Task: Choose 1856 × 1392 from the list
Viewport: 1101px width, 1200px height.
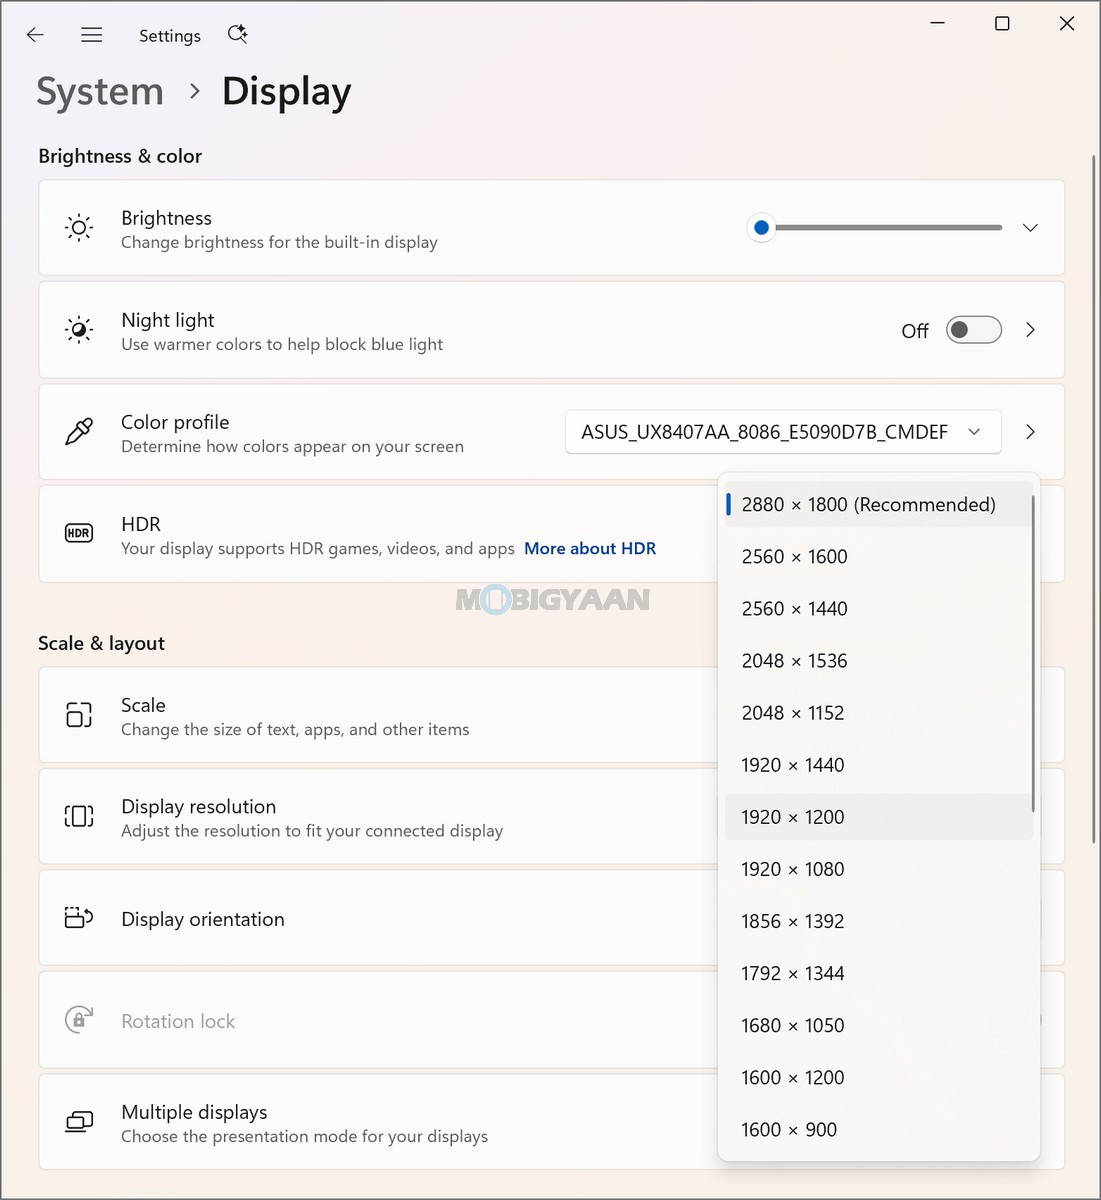Action: pos(879,921)
